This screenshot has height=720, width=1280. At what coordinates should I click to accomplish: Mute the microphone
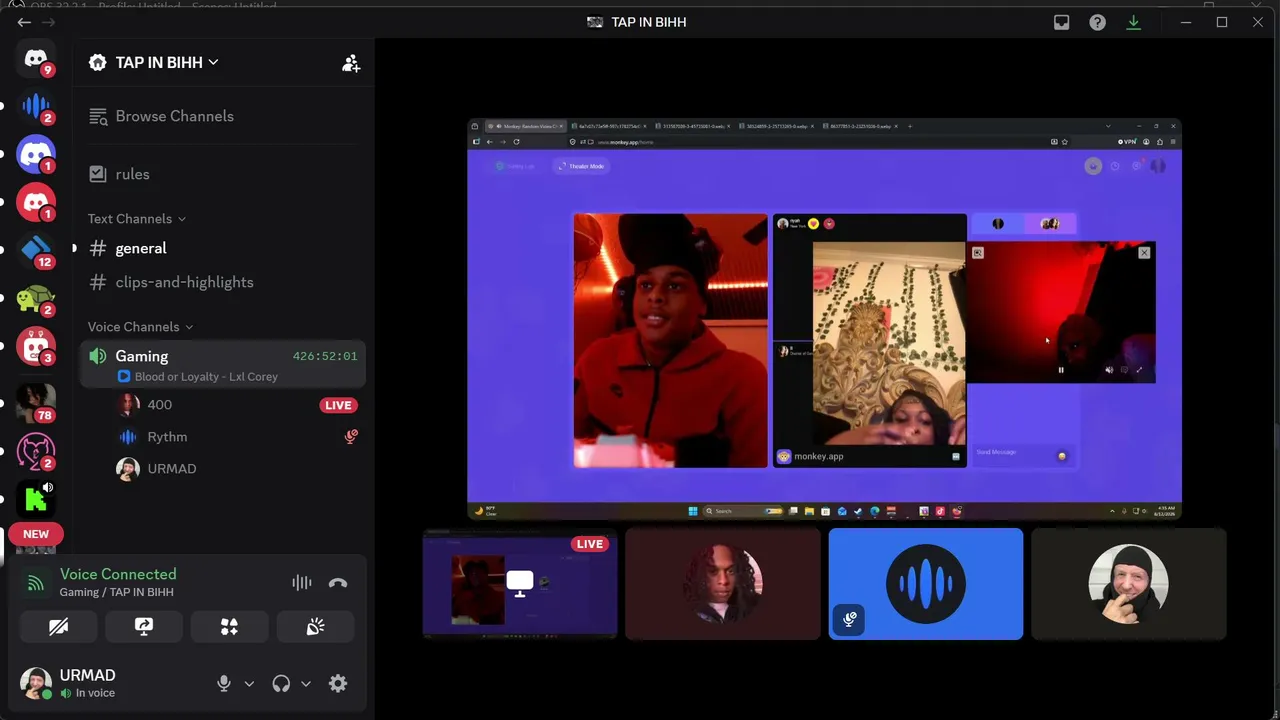coord(224,684)
